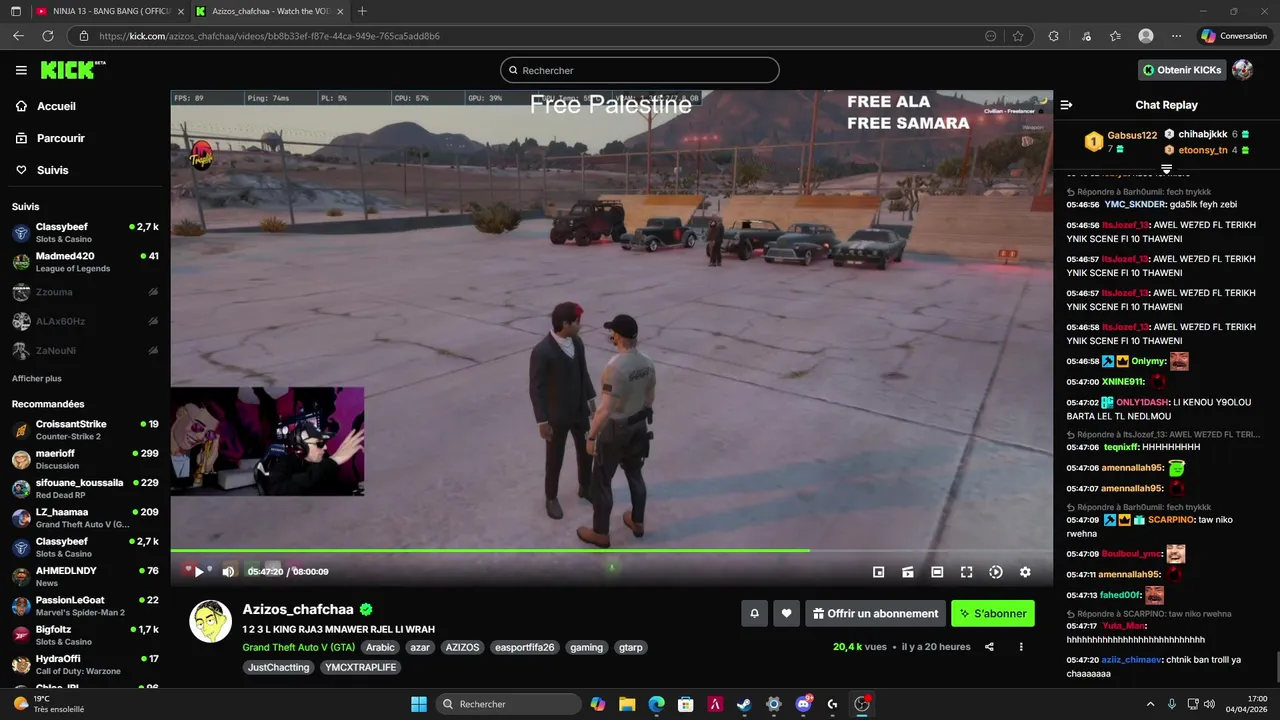Enter fullscreen mode
1280x720 pixels.
point(966,572)
